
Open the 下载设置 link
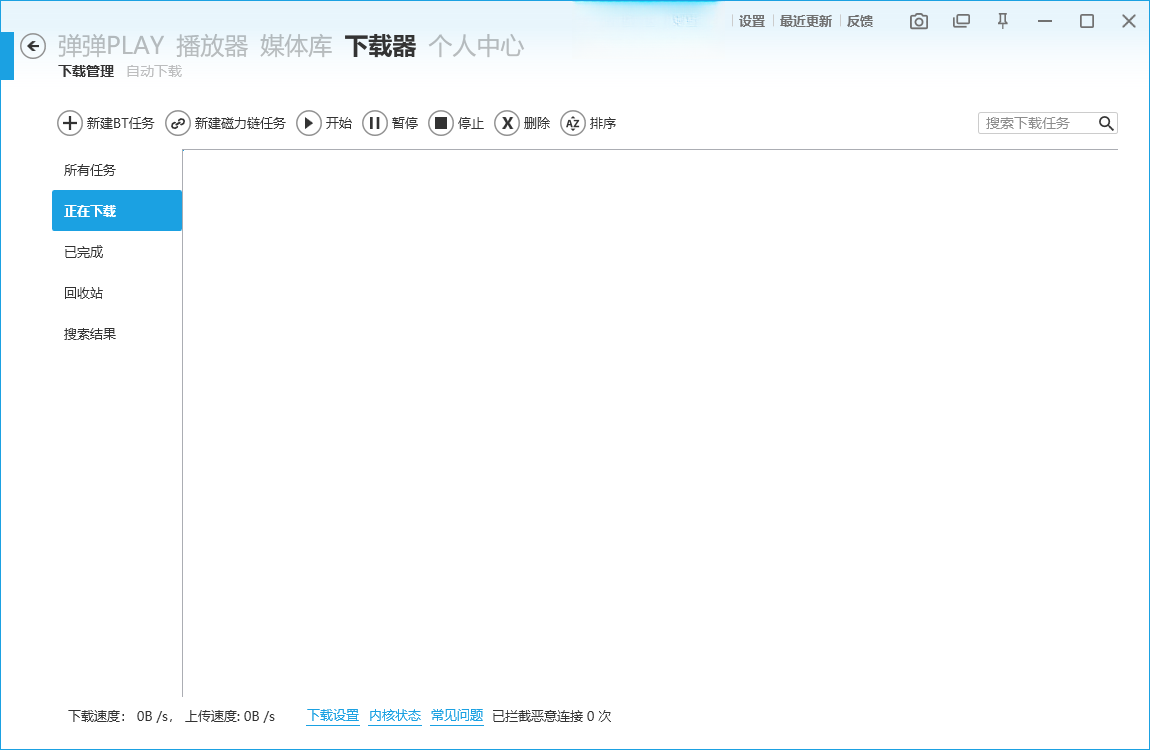click(x=333, y=716)
